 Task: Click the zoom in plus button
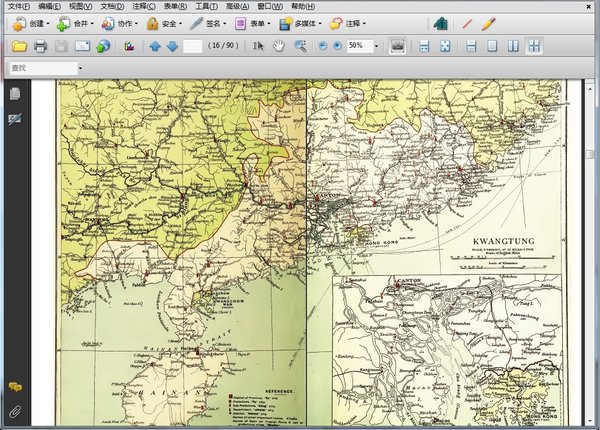[337, 46]
